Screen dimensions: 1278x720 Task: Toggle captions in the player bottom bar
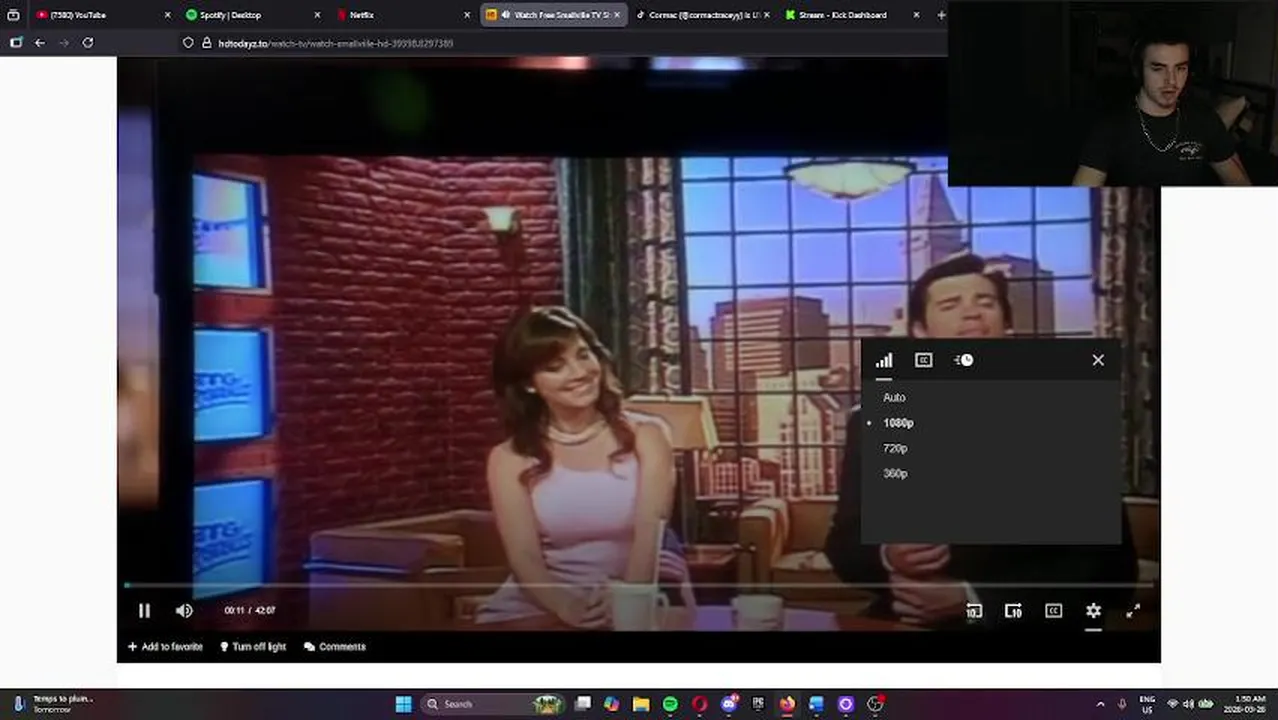tap(1053, 611)
